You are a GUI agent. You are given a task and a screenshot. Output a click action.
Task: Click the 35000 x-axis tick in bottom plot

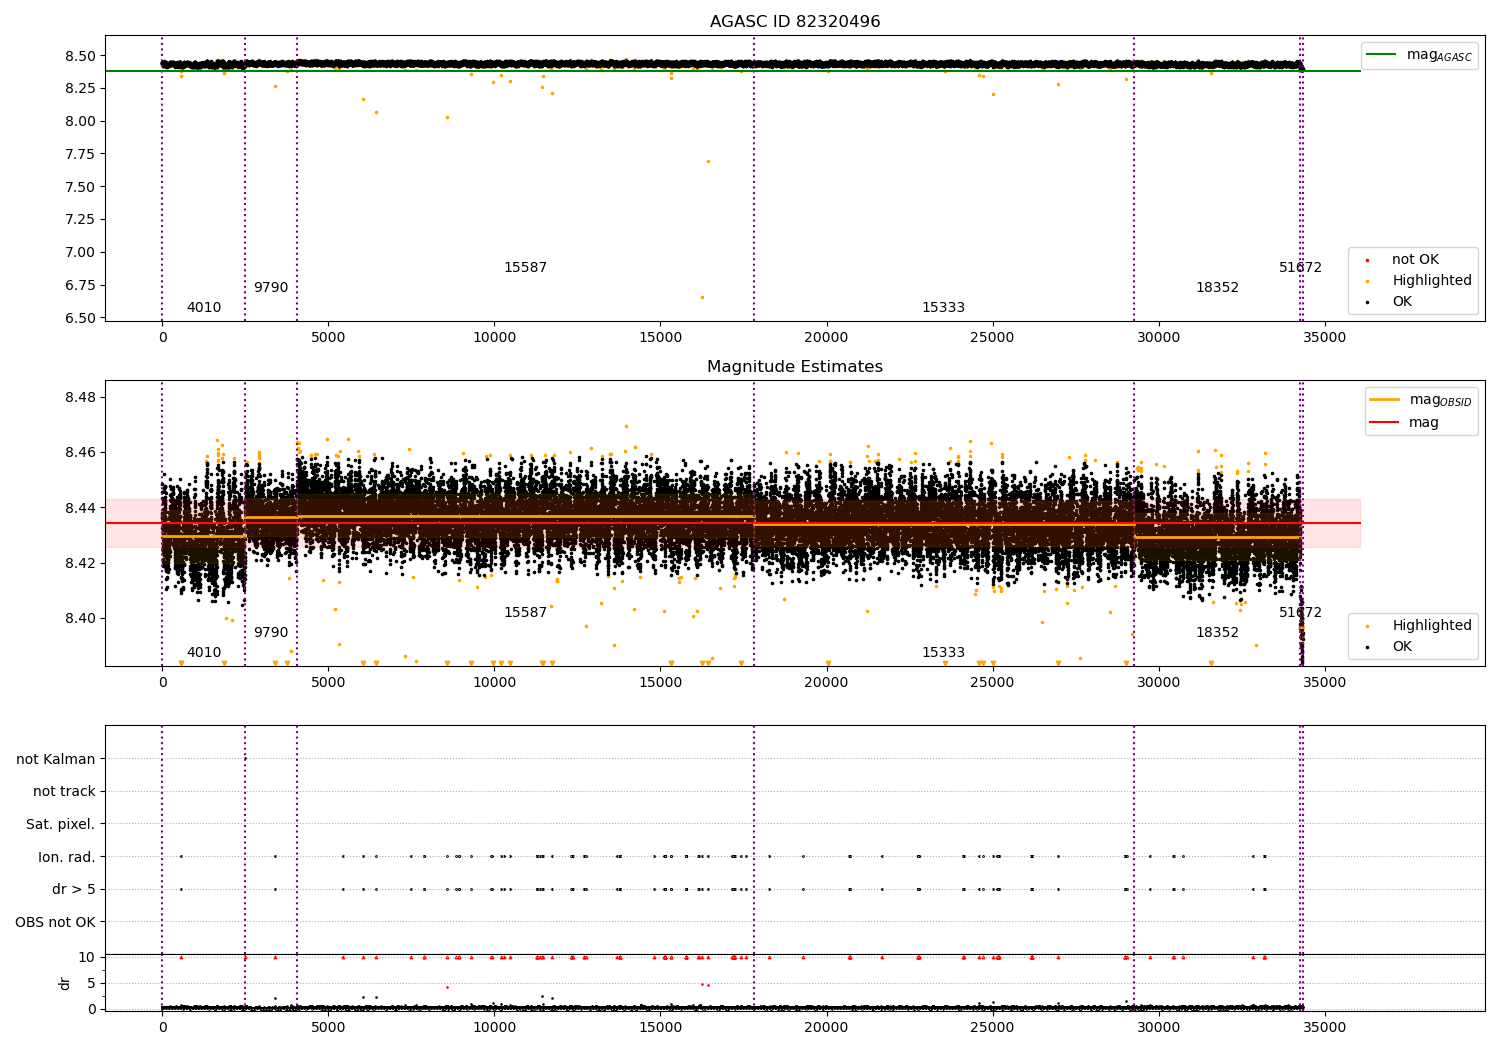point(1325,1027)
